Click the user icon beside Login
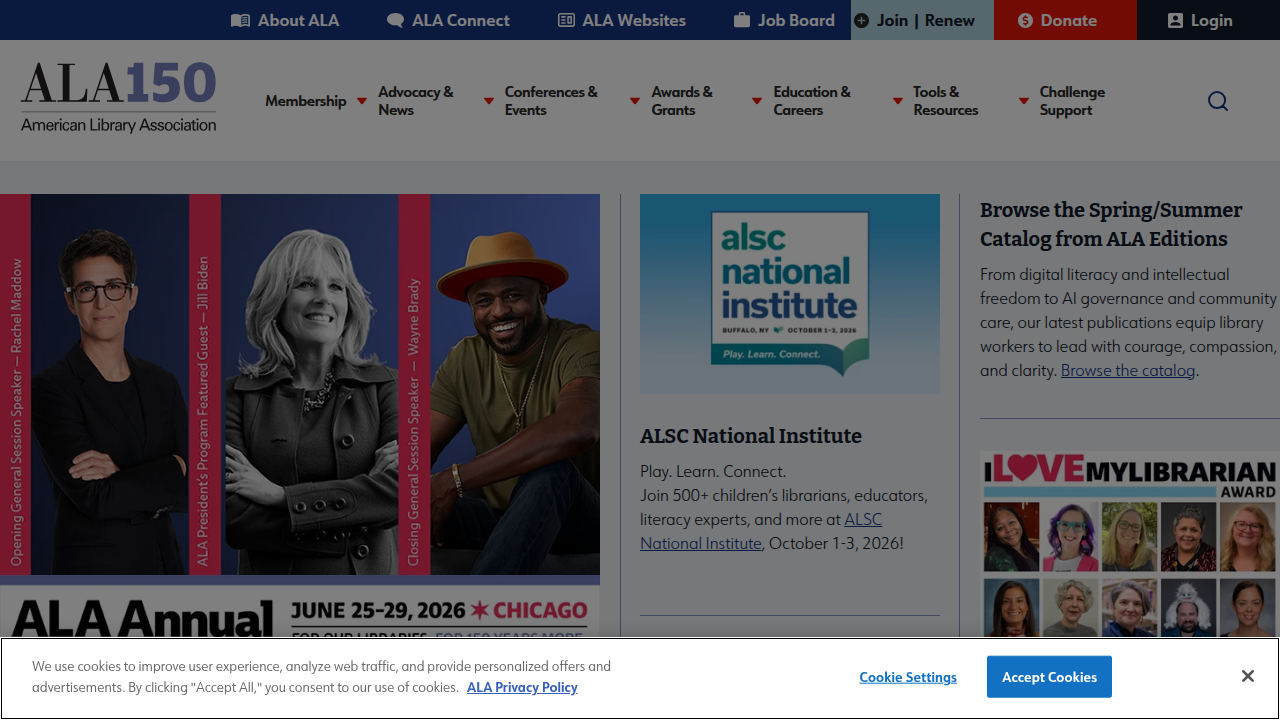The height and width of the screenshot is (720, 1280). (1175, 20)
